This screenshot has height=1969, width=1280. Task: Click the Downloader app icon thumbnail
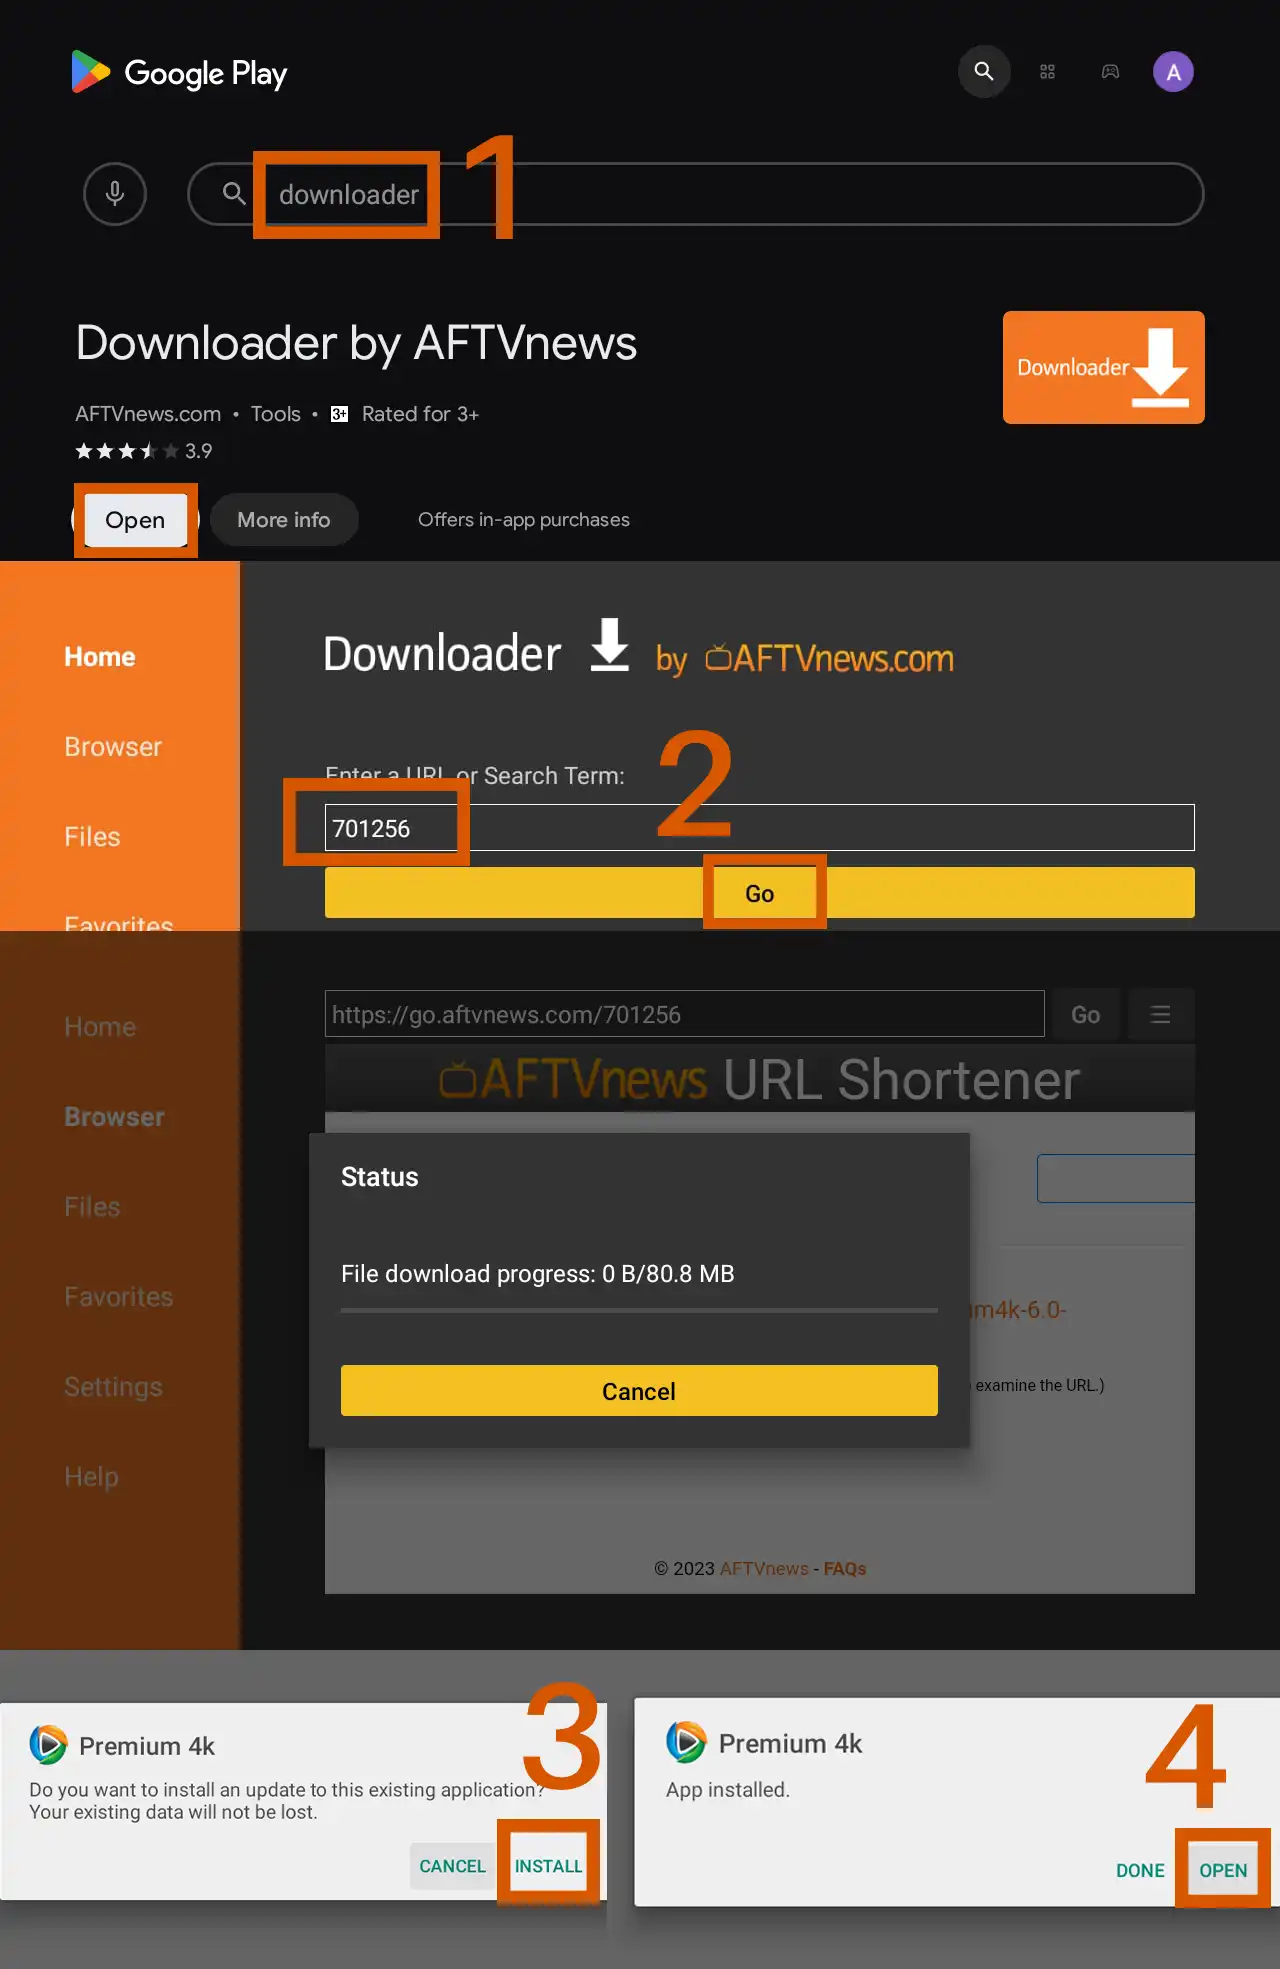click(1103, 367)
